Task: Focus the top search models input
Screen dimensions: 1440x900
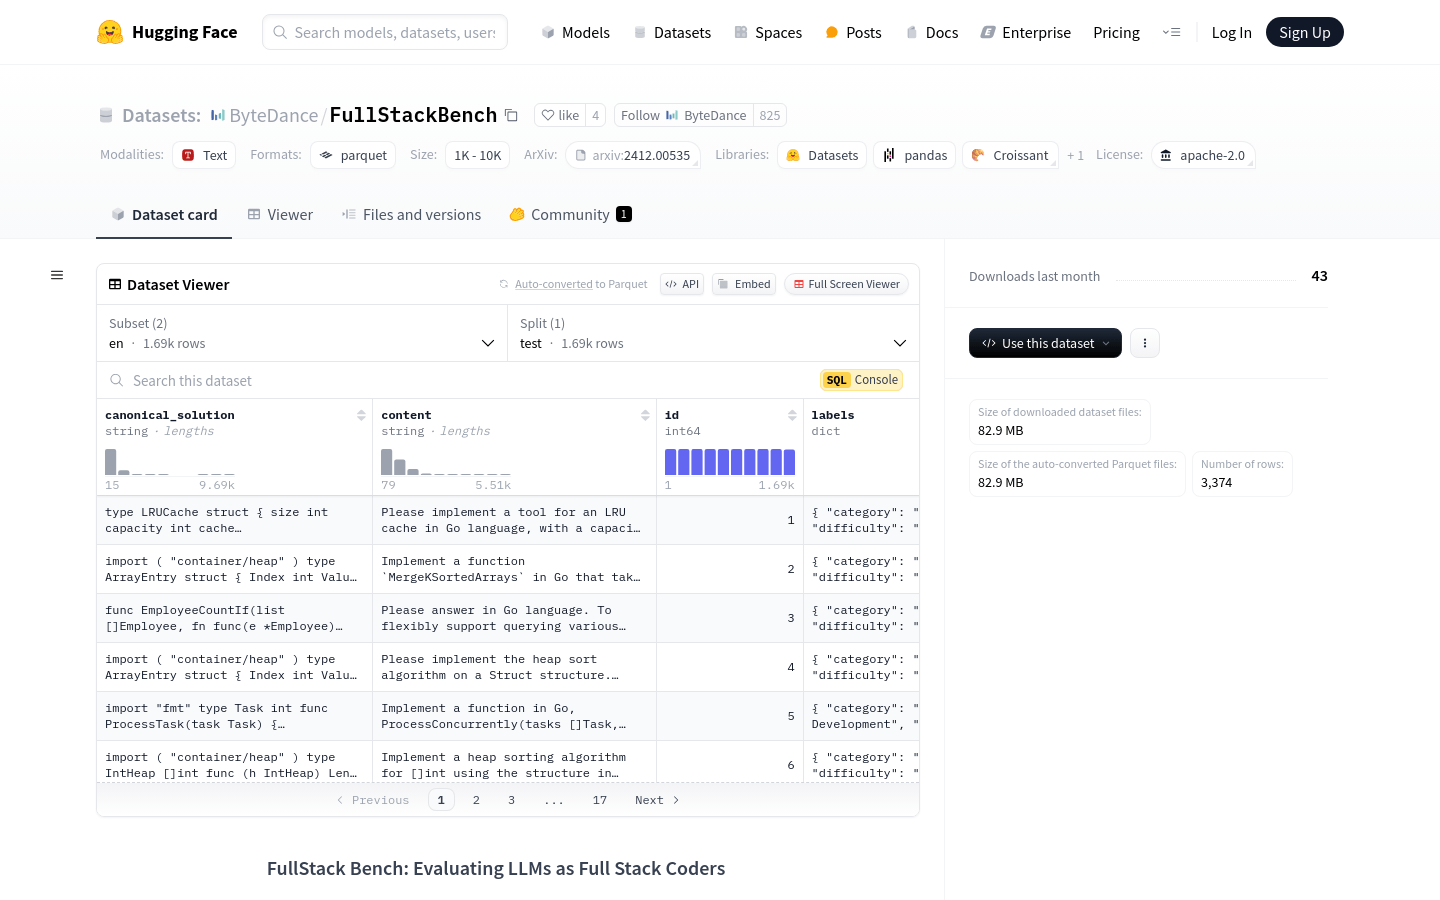Action: (385, 32)
